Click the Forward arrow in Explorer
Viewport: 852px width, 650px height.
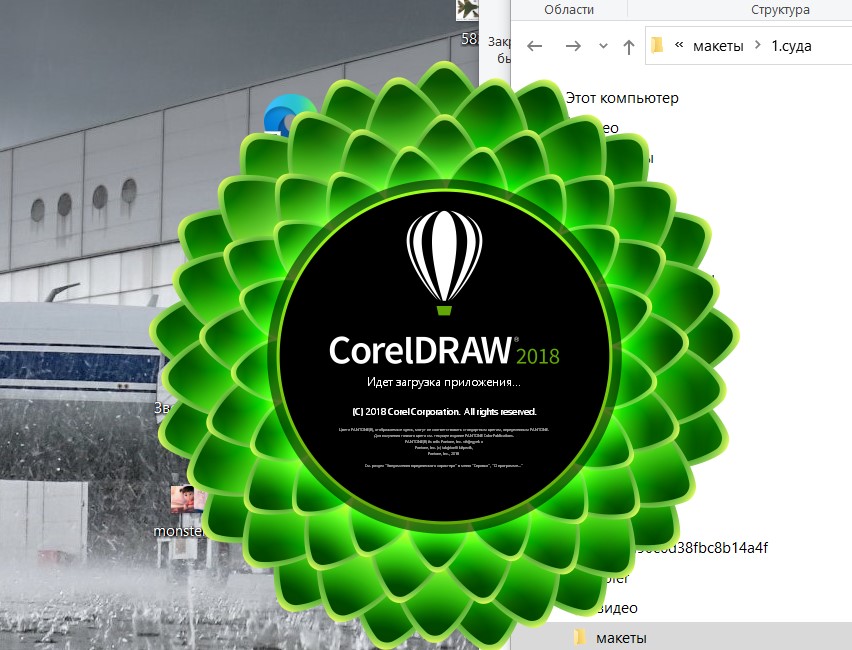[572, 46]
